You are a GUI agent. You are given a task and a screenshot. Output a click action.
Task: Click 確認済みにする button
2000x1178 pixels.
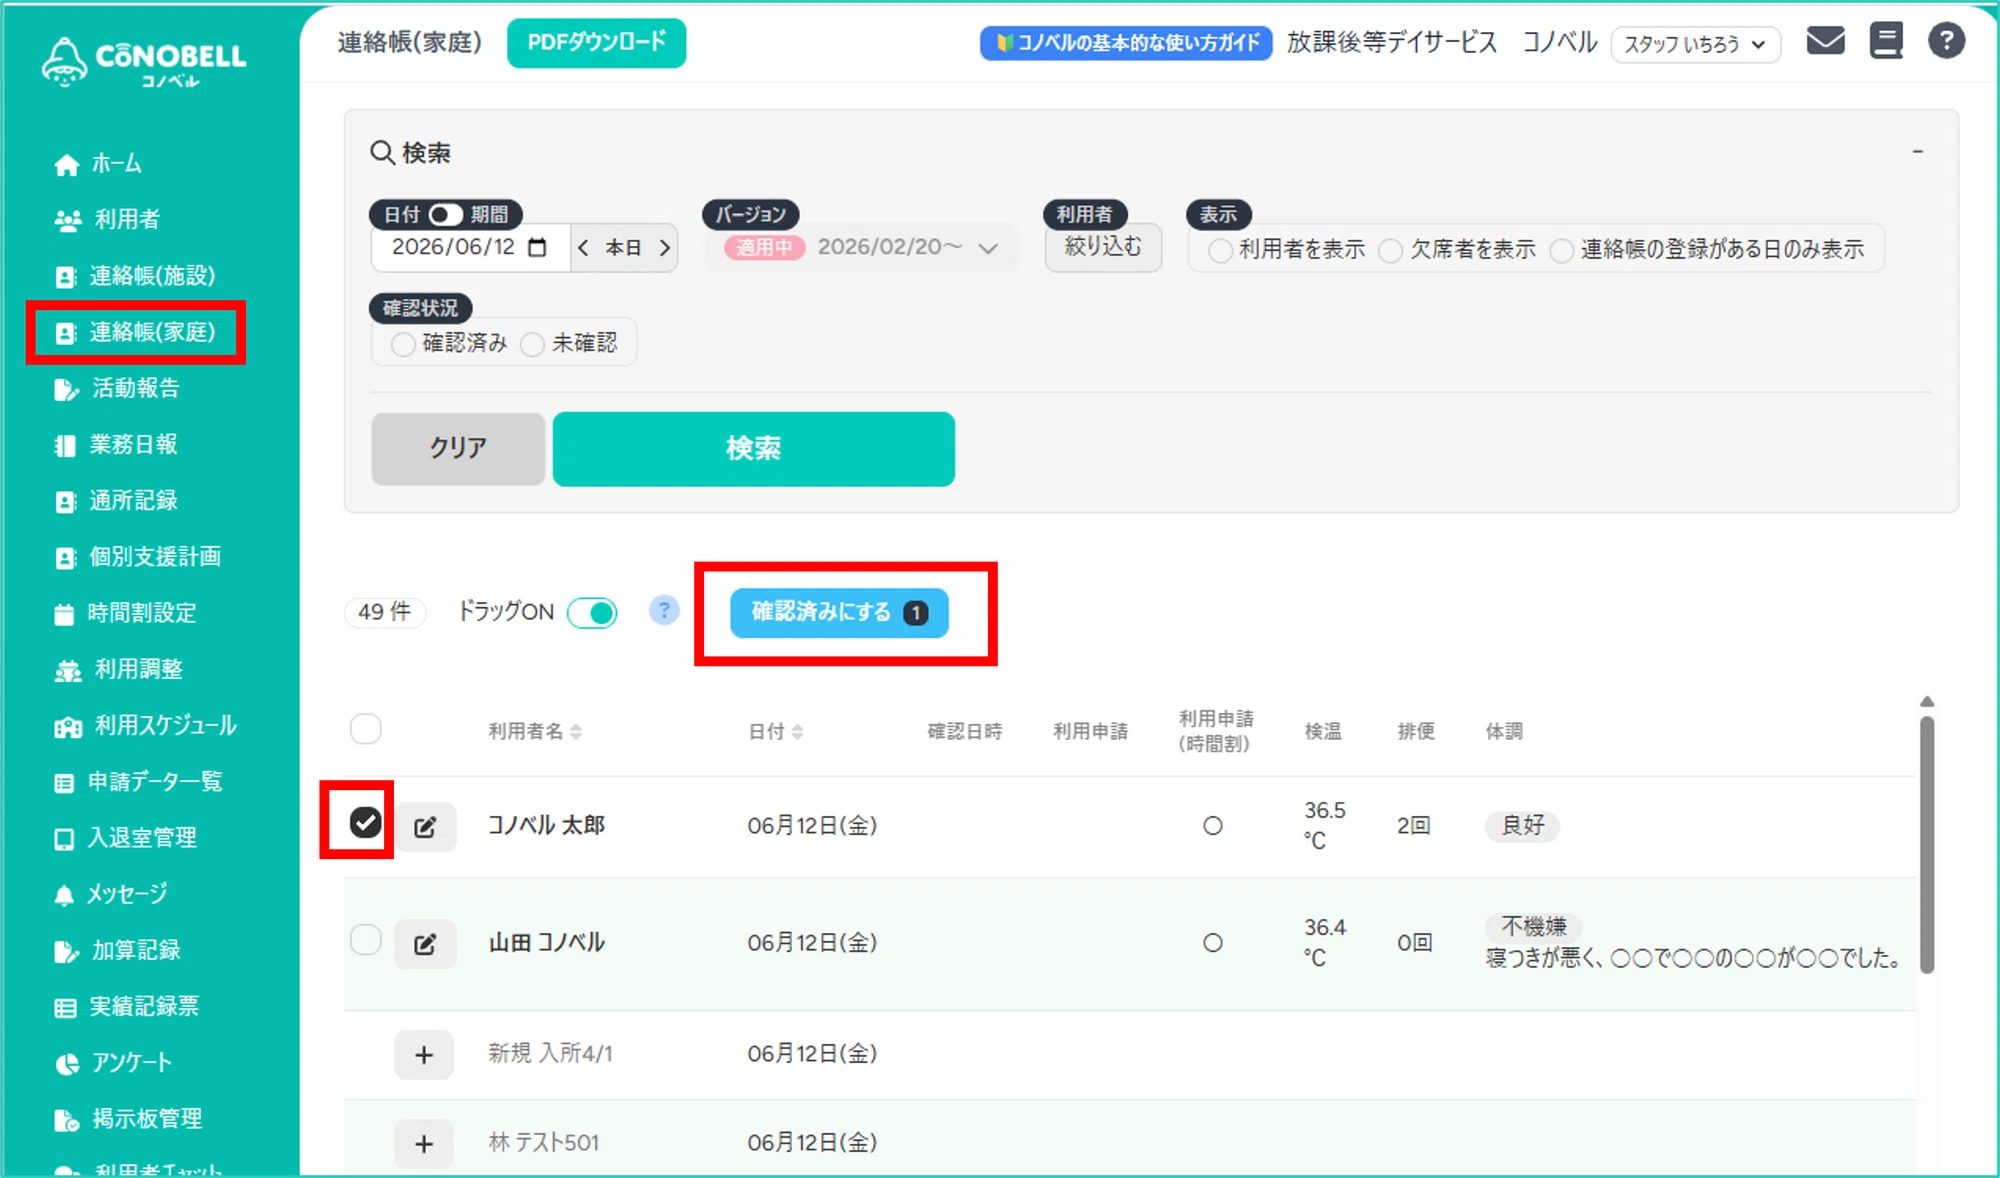click(x=839, y=612)
